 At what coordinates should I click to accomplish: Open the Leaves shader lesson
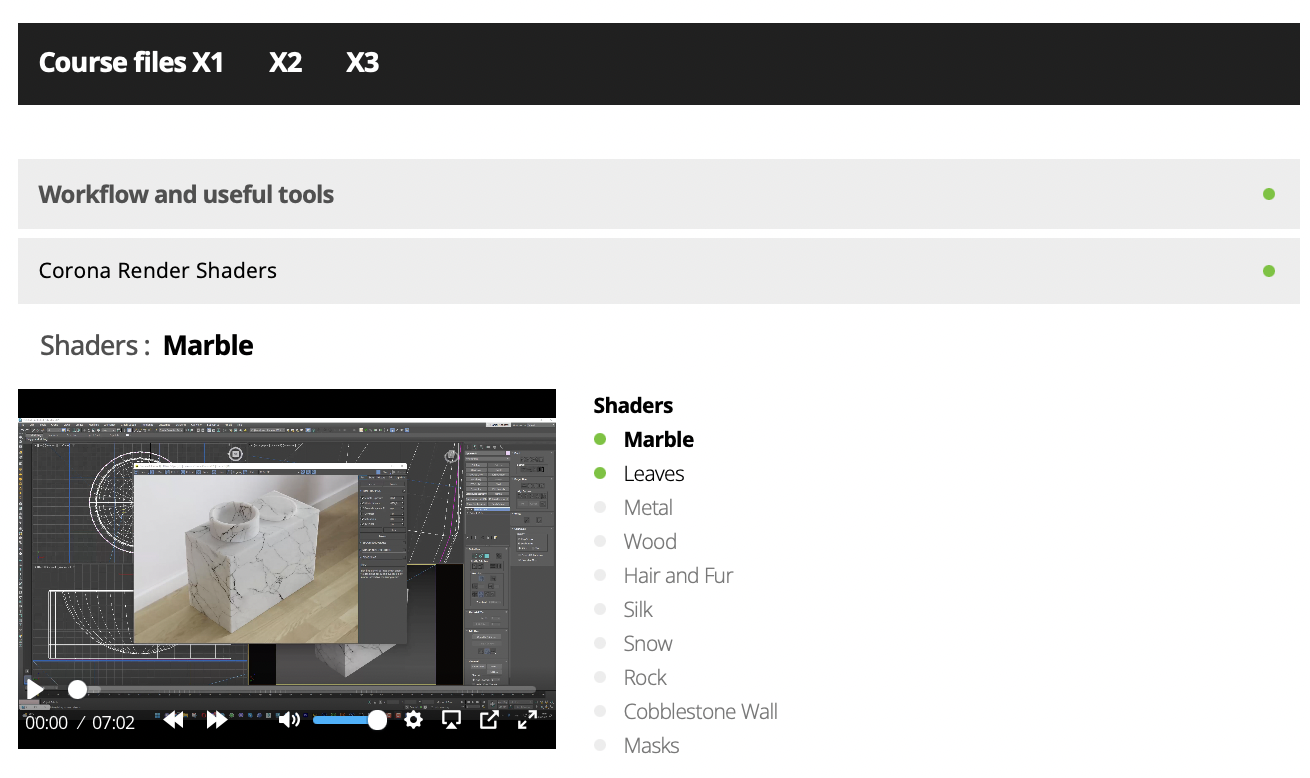(x=653, y=473)
